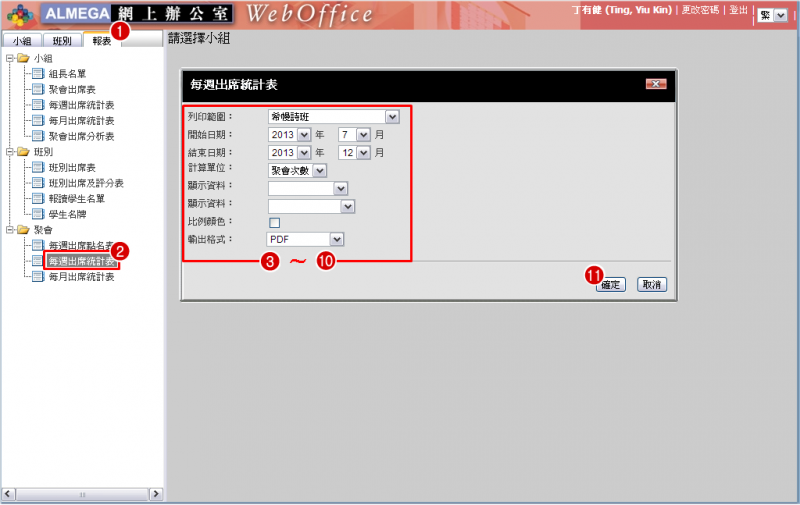The image size is (800, 505).
Task: Click the 請選擇小組 heading text
Action: tap(199, 38)
